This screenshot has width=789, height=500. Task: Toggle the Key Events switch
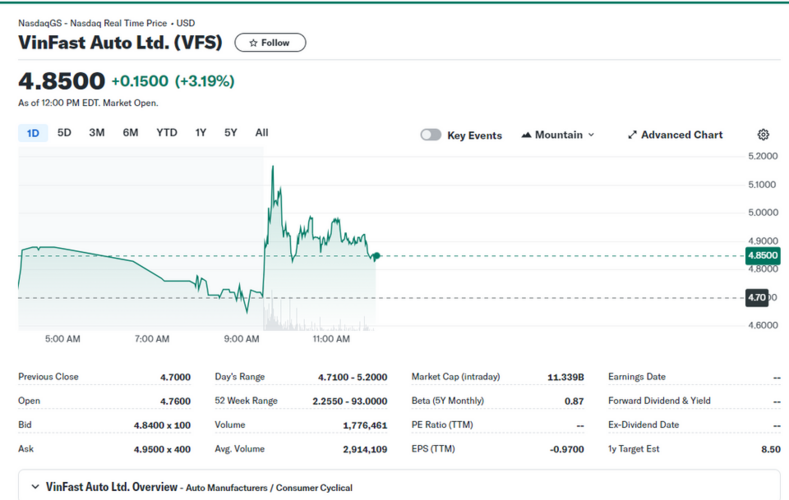coord(431,135)
